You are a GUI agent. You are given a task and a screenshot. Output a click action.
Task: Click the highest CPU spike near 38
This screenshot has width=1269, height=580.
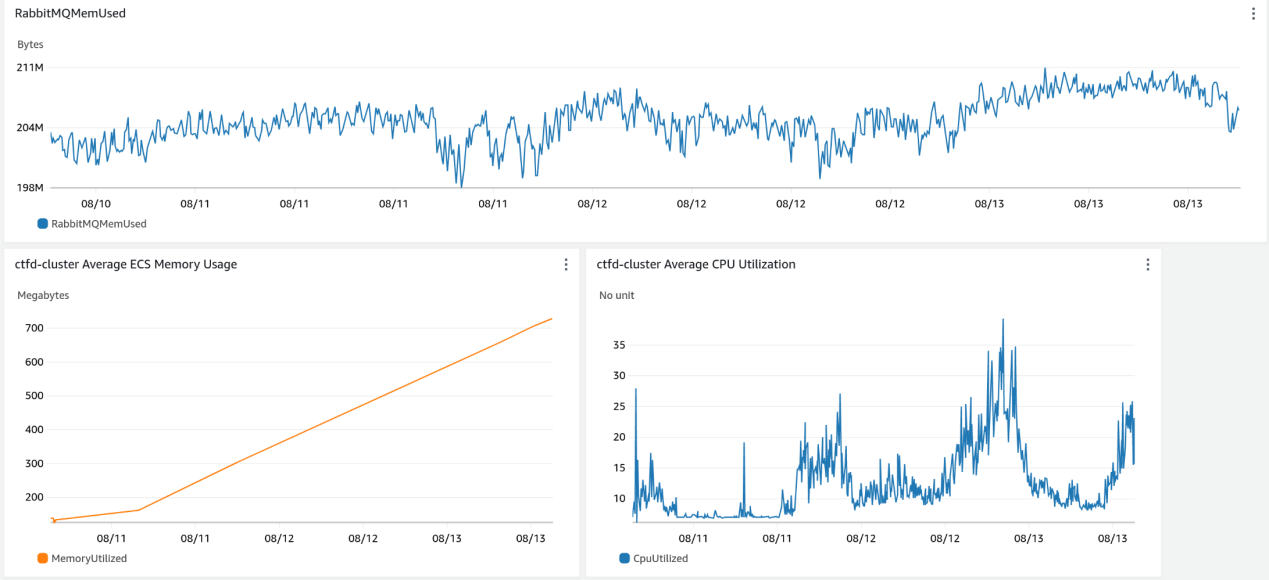click(x=1003, y=321)
